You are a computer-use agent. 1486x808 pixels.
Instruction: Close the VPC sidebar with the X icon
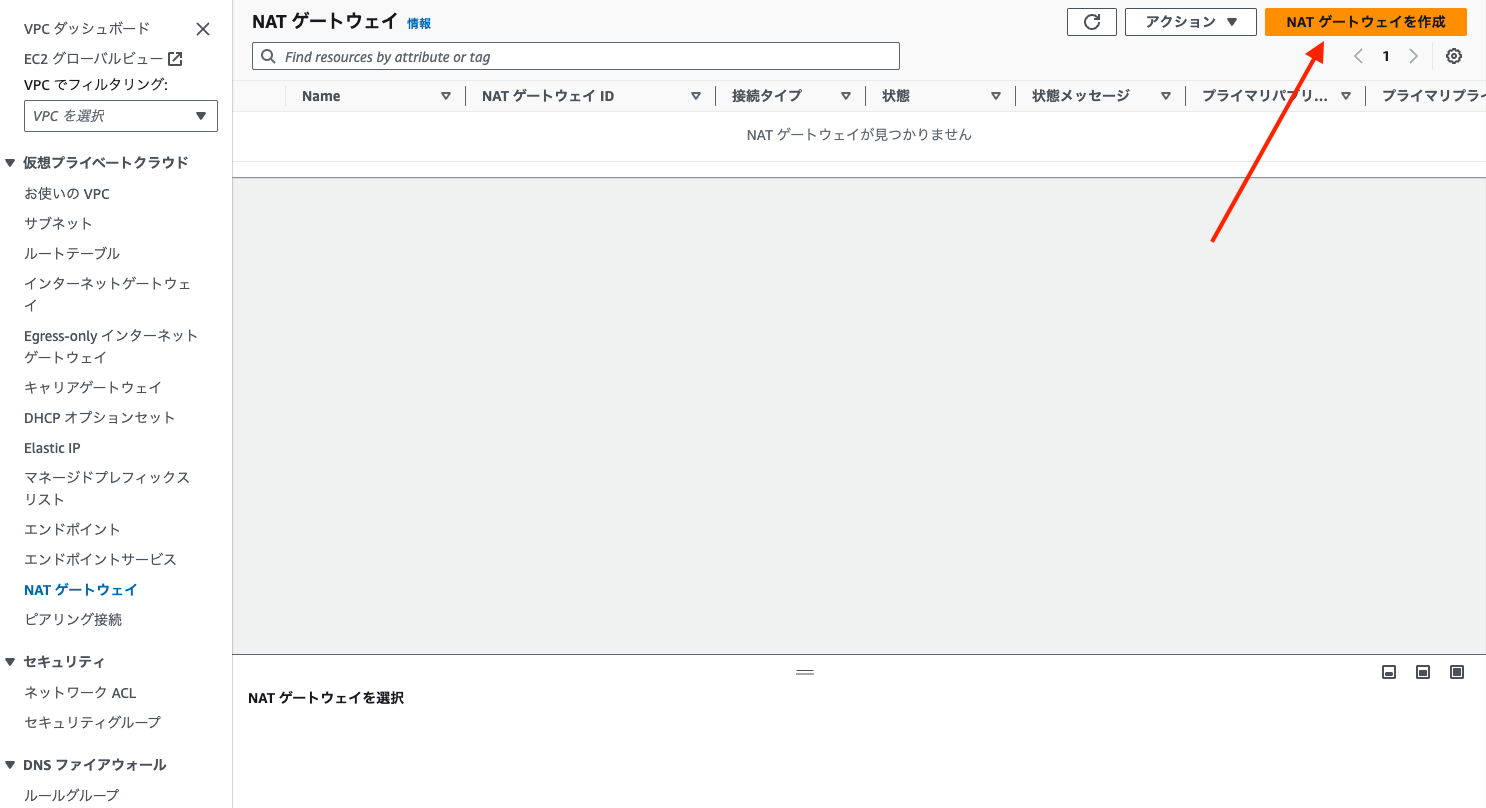pyautogui.click(x=203, y=29)
